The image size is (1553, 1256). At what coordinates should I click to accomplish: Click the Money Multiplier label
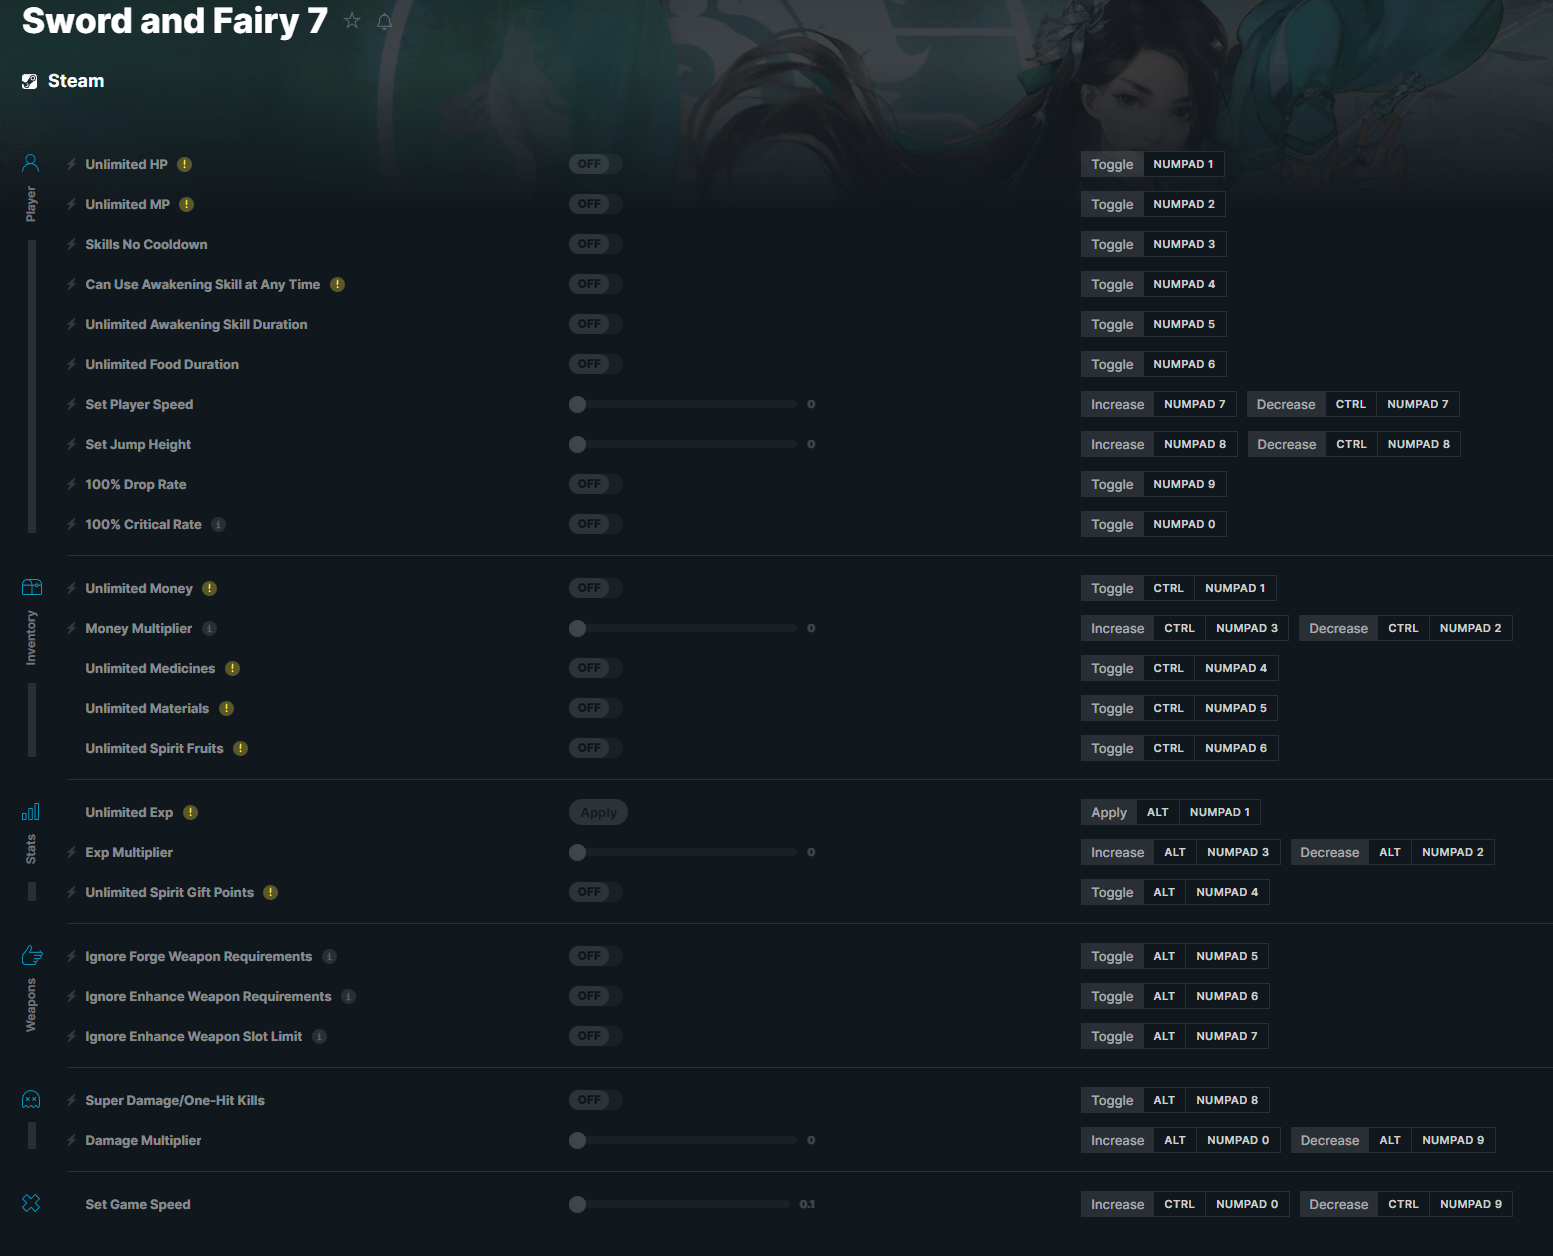click(x=139, y=628)
